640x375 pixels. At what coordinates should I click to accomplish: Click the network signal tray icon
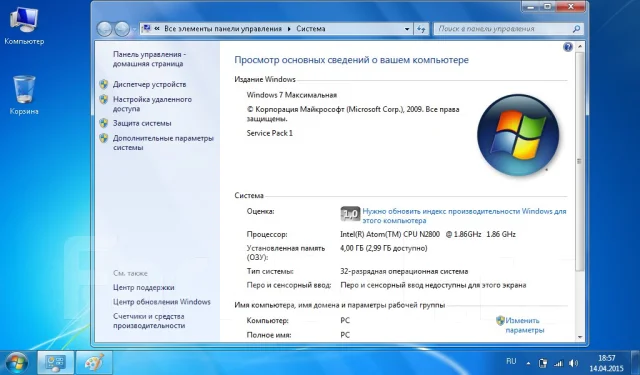click(558, 363)
